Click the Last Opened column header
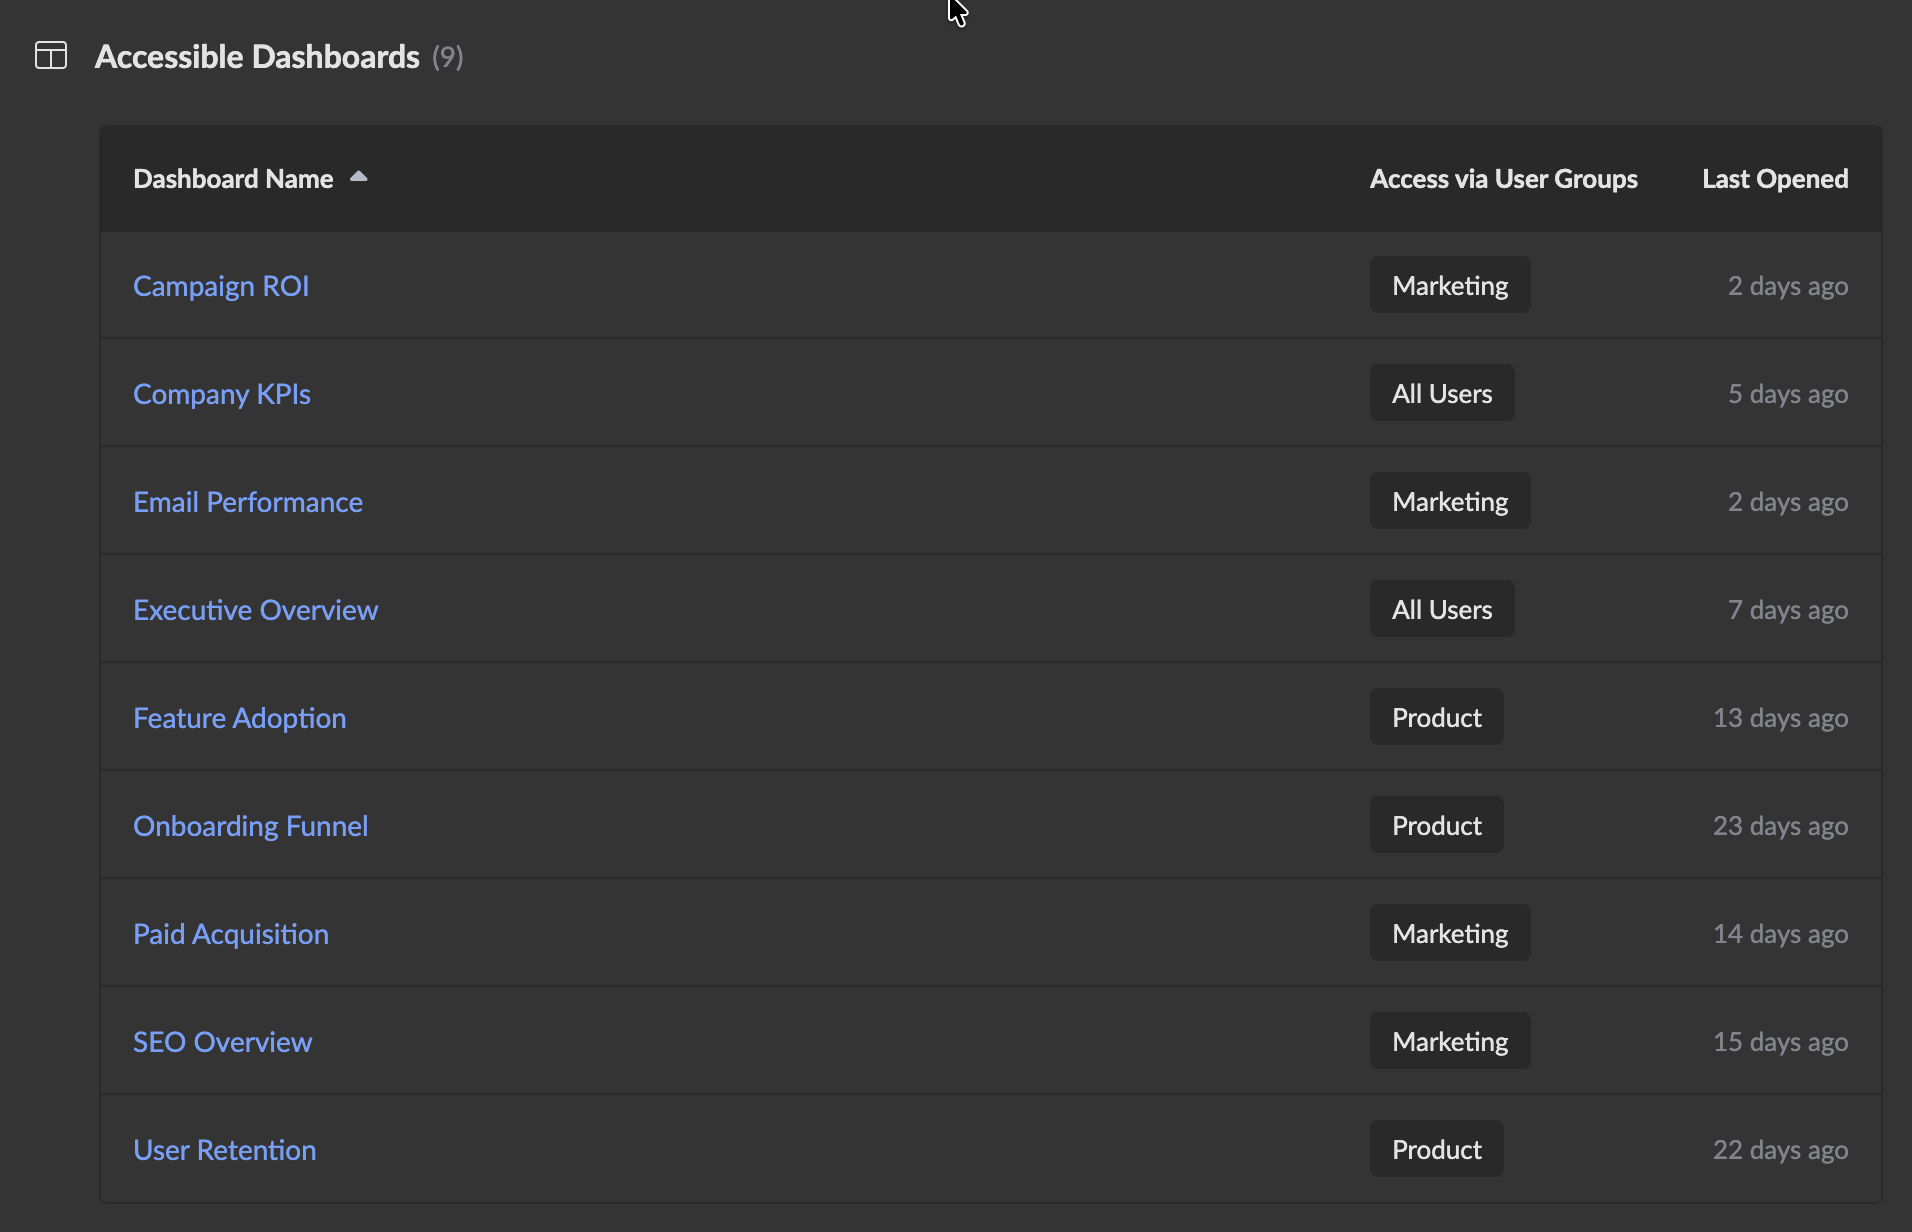The width and height of the screenshot is (1912, 1232). (x=1774, y=178)
